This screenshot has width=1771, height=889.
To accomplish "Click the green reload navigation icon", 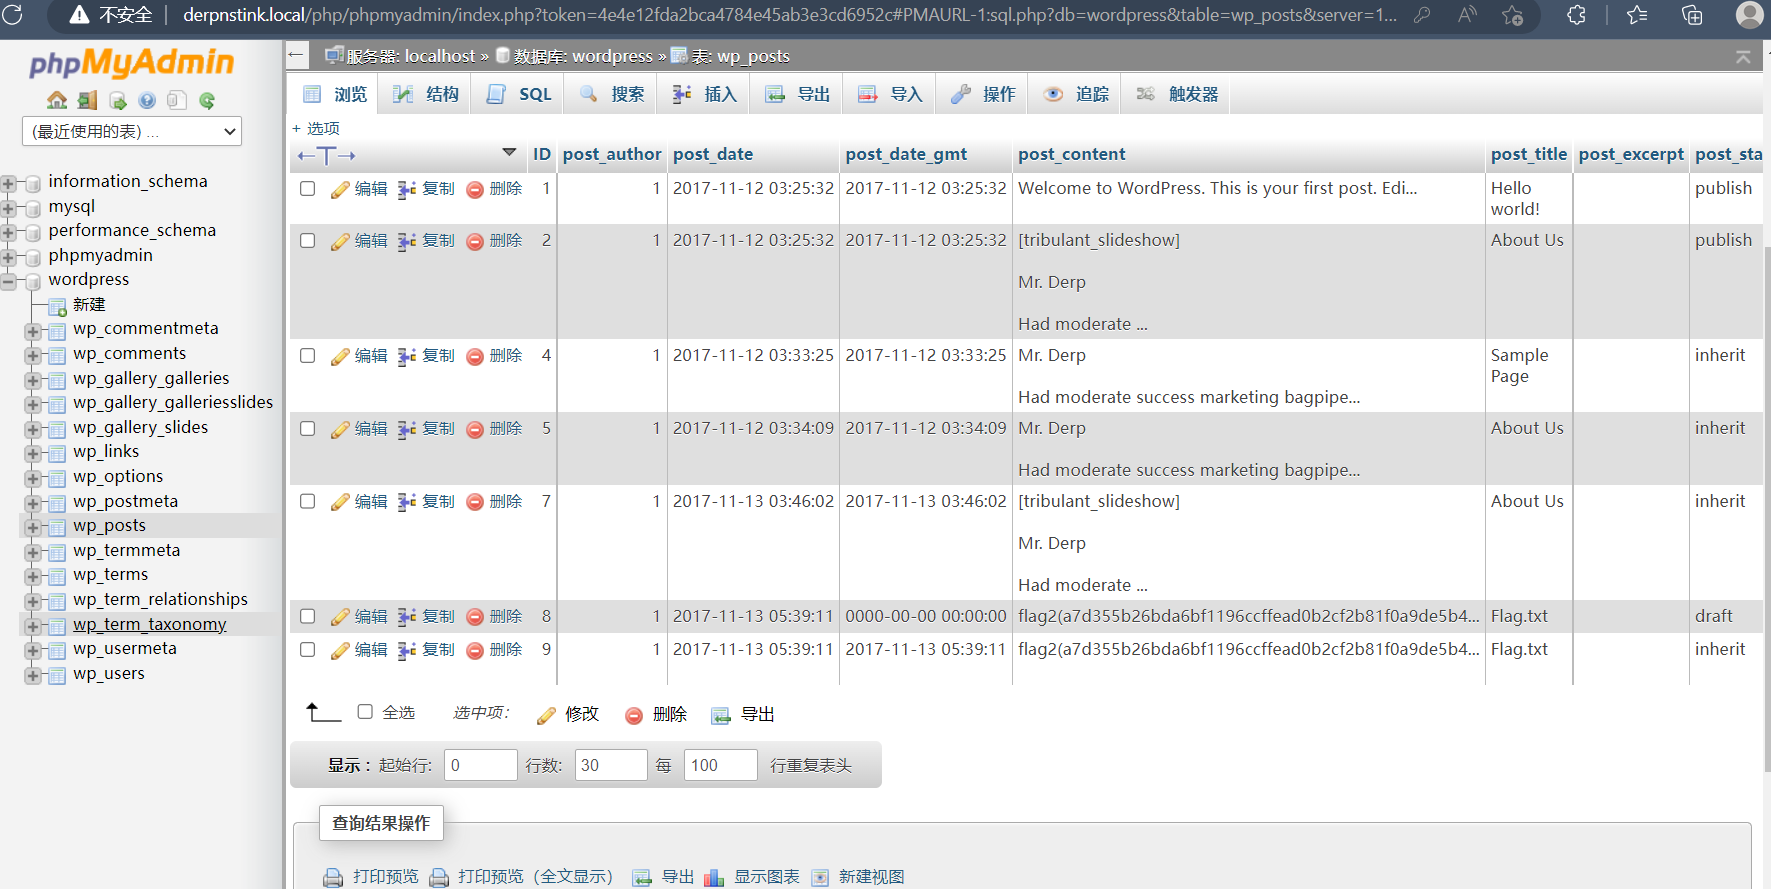I will 207,100.
